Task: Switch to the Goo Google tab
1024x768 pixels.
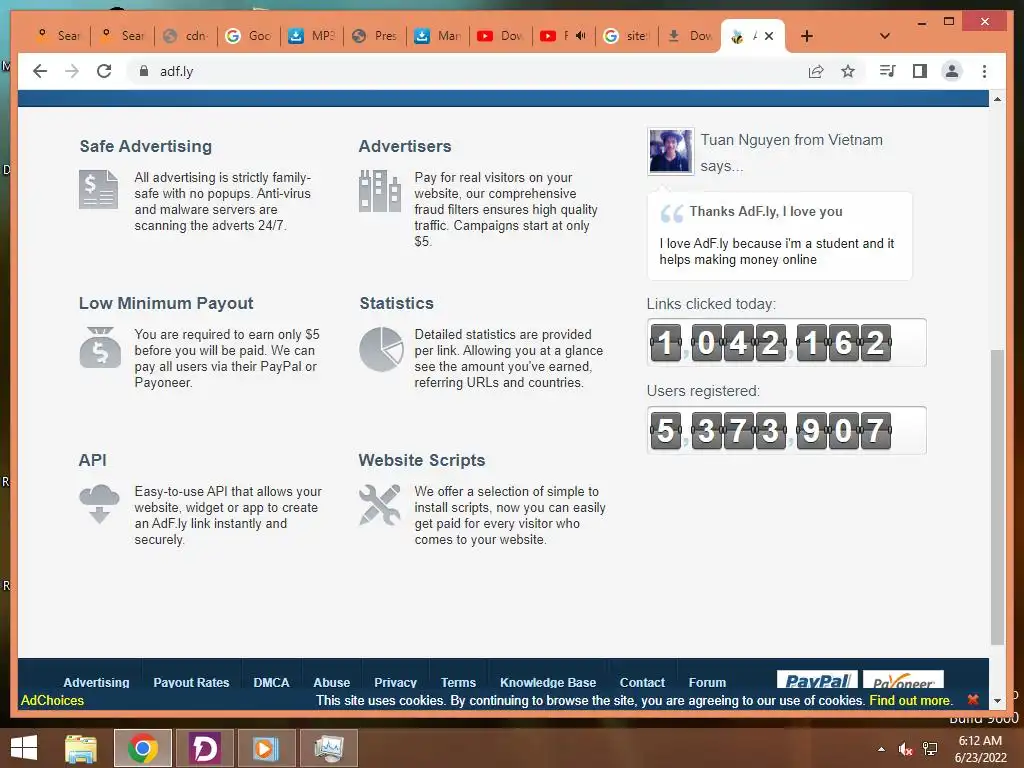Action: click(x=249, y=36)
